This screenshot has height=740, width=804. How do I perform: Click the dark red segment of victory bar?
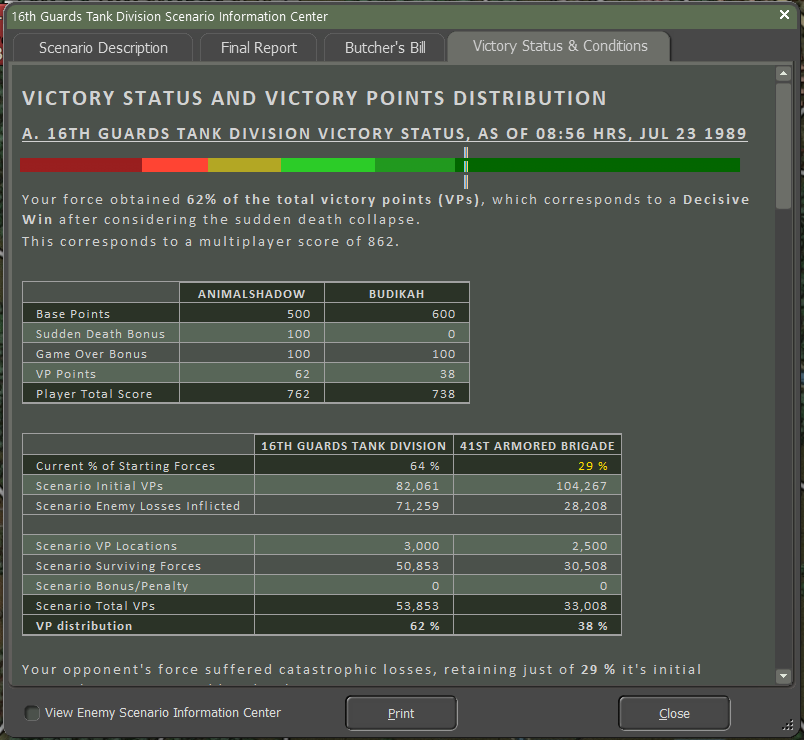click(x=81, y=165)
